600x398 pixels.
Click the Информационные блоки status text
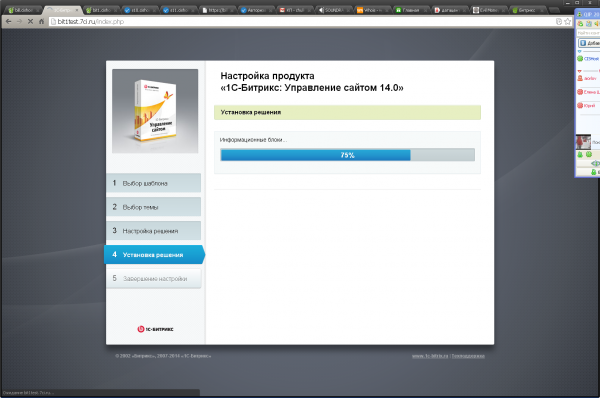253,140
